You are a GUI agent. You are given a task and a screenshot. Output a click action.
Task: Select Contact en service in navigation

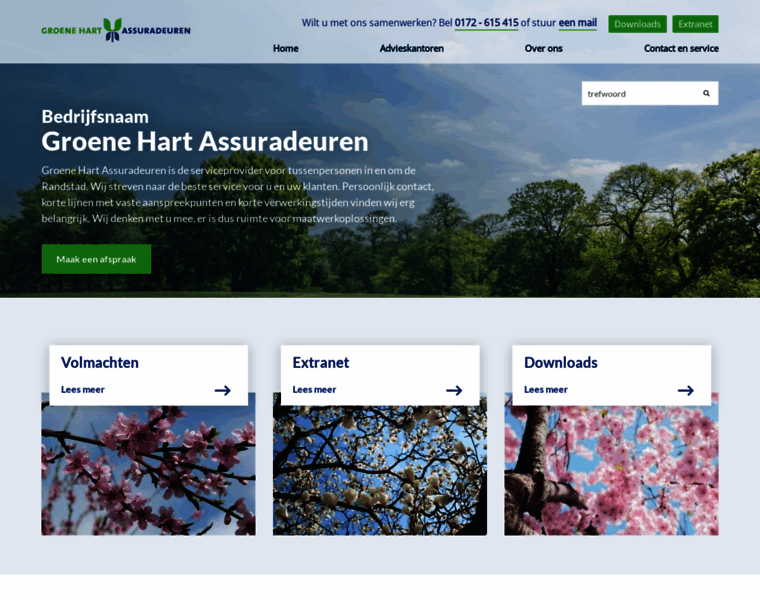[x=680, y=48]
